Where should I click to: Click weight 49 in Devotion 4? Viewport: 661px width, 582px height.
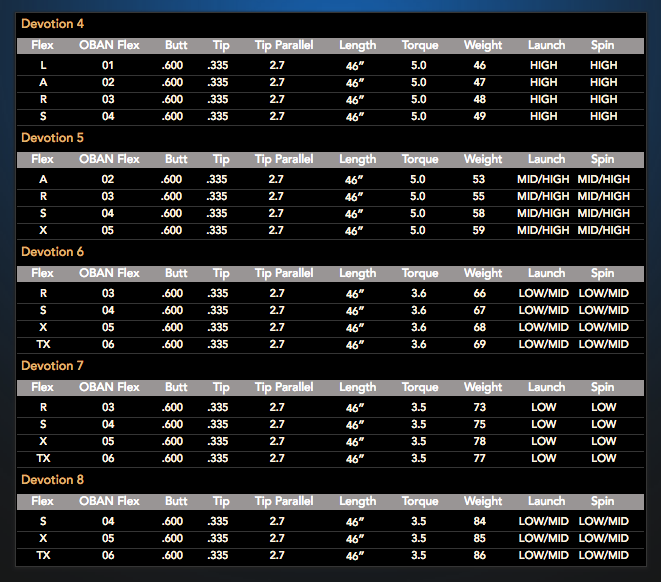(x=479, y=116)
